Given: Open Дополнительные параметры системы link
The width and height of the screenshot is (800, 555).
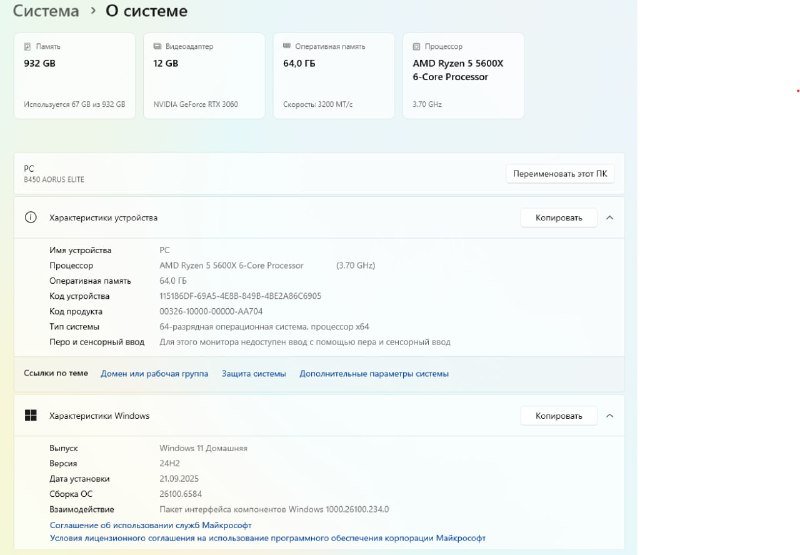Looking at the screenshot, I should point(374,373).
